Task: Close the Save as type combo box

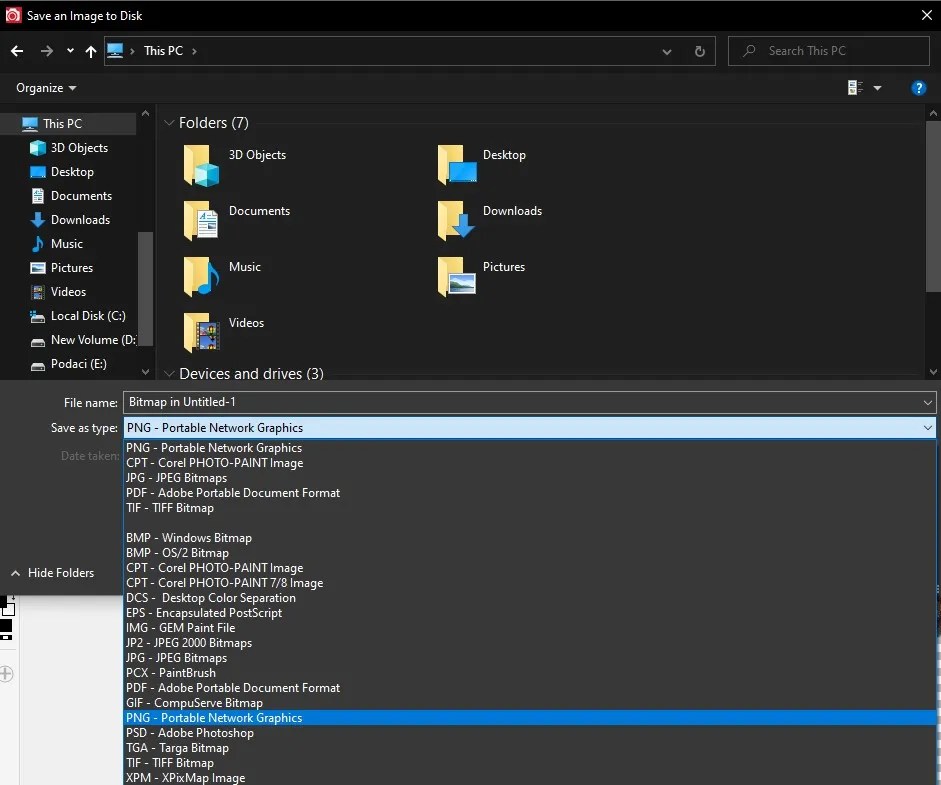Action: click(928, 428)
